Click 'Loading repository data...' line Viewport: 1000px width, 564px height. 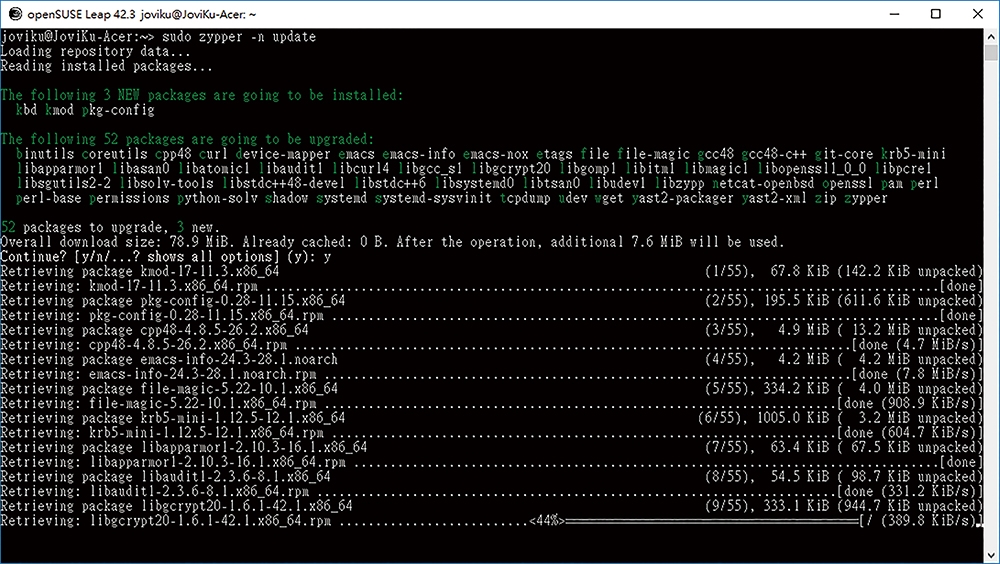coord(96,51)
